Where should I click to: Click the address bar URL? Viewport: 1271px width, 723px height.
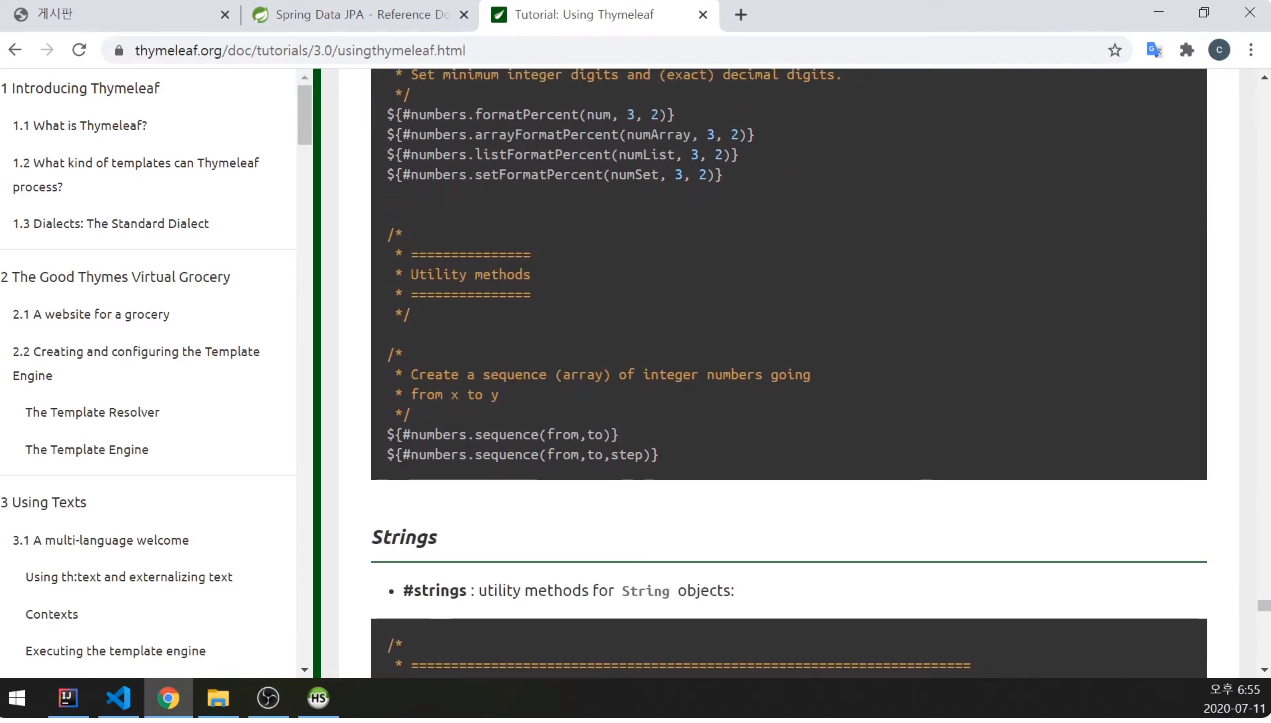pos(300,50)
